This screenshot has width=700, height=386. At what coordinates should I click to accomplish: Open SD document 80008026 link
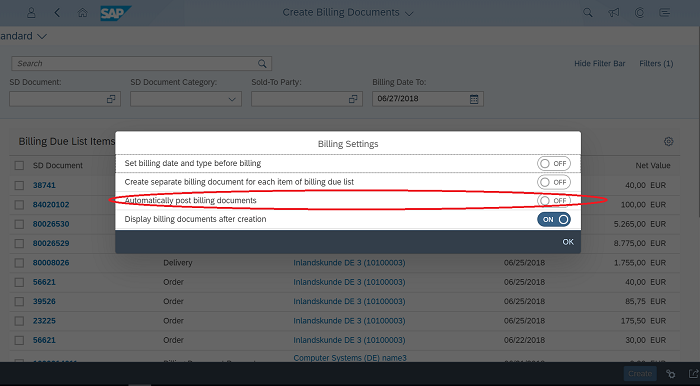coord(51,263)
